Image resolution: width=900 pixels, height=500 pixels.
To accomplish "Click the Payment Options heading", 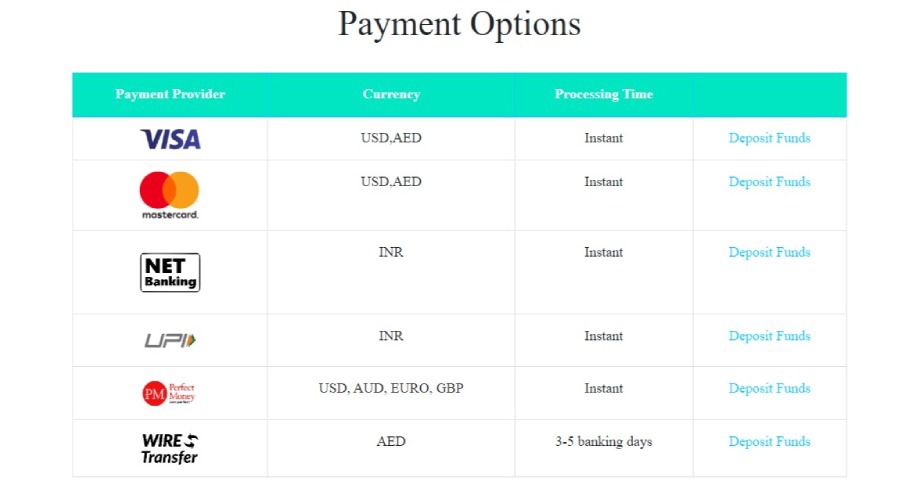I will pos(459,23).
